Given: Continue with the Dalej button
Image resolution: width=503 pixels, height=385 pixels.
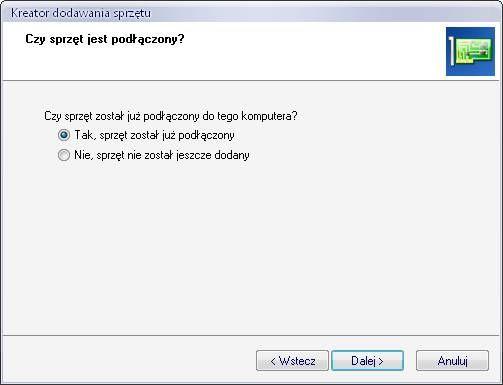Looking at the screenshot, I should [367, 361].
